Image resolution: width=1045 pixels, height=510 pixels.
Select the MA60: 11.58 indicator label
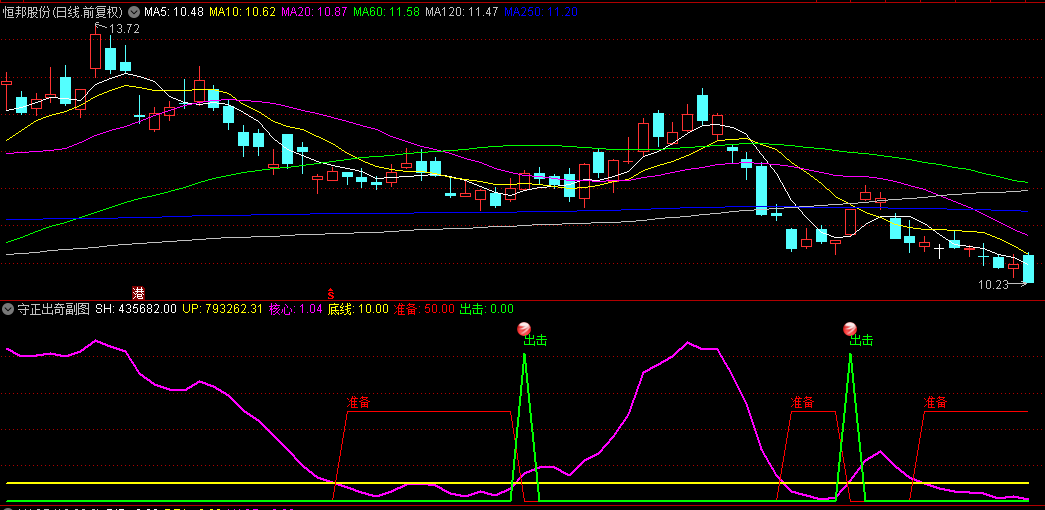387,12
